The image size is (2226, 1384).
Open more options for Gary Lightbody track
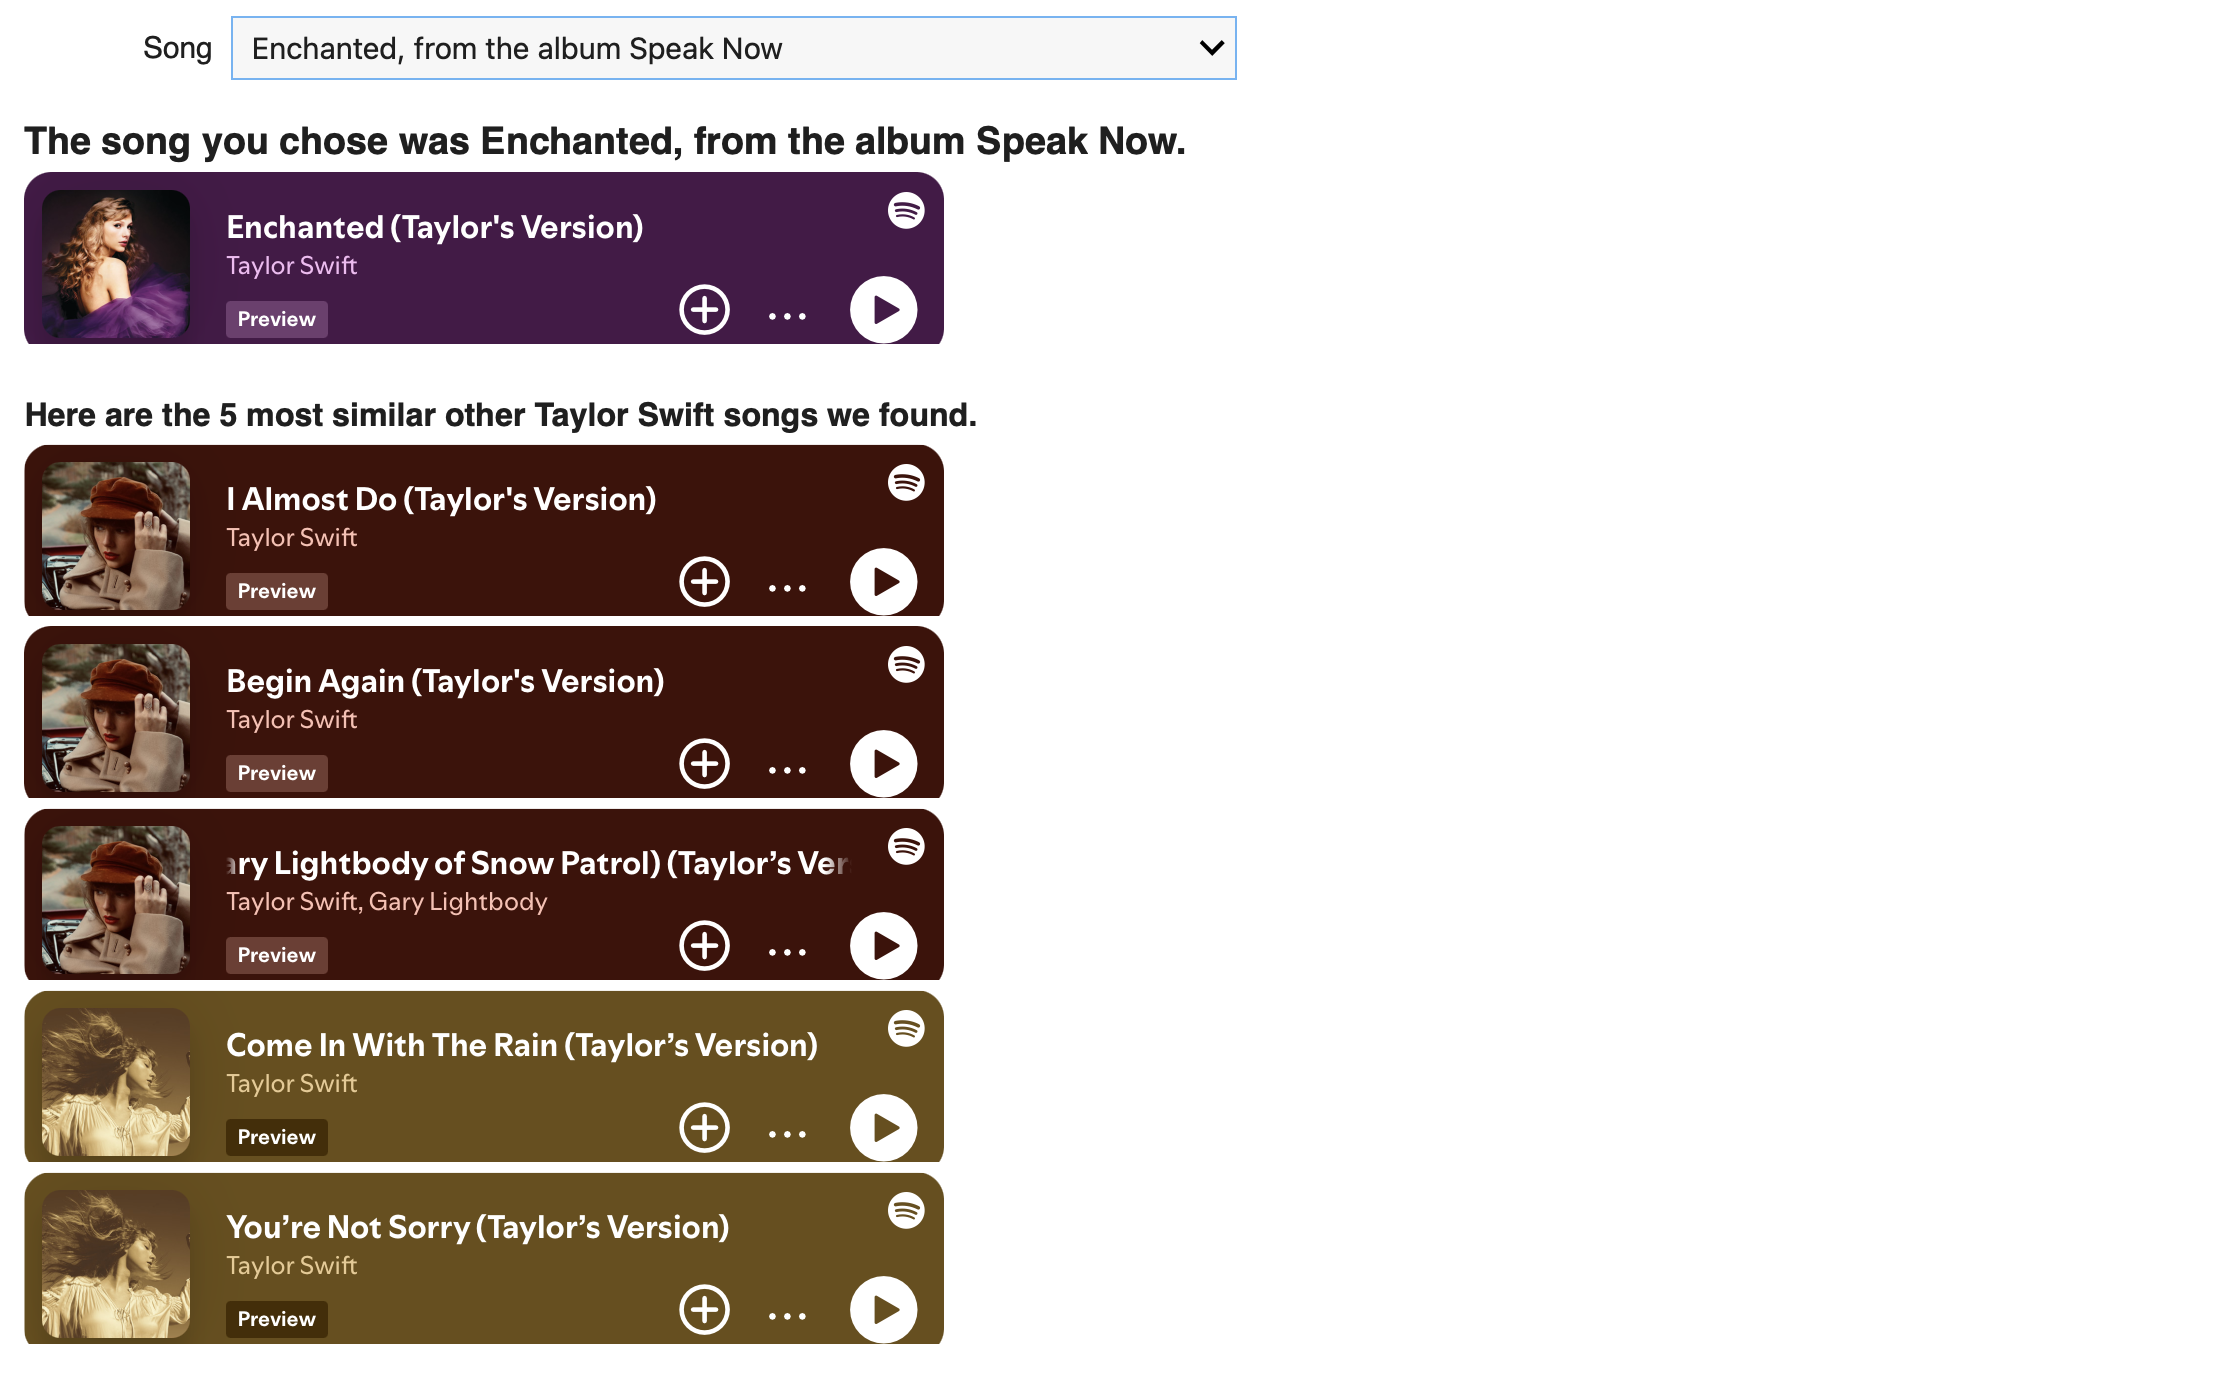[x=787, y=952]
